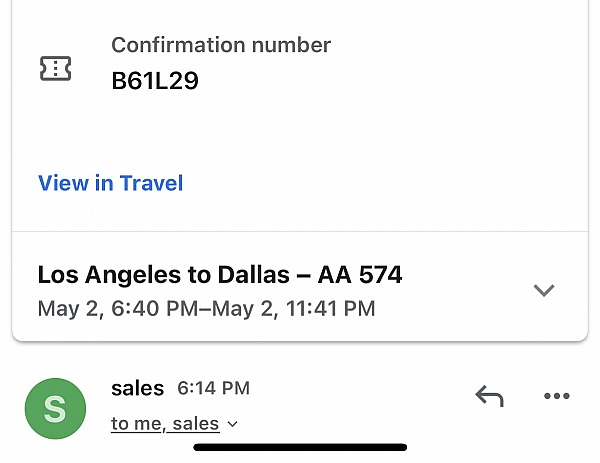
Task: Expand recipient details with the small chevron
Action: [x=232, y=424]
